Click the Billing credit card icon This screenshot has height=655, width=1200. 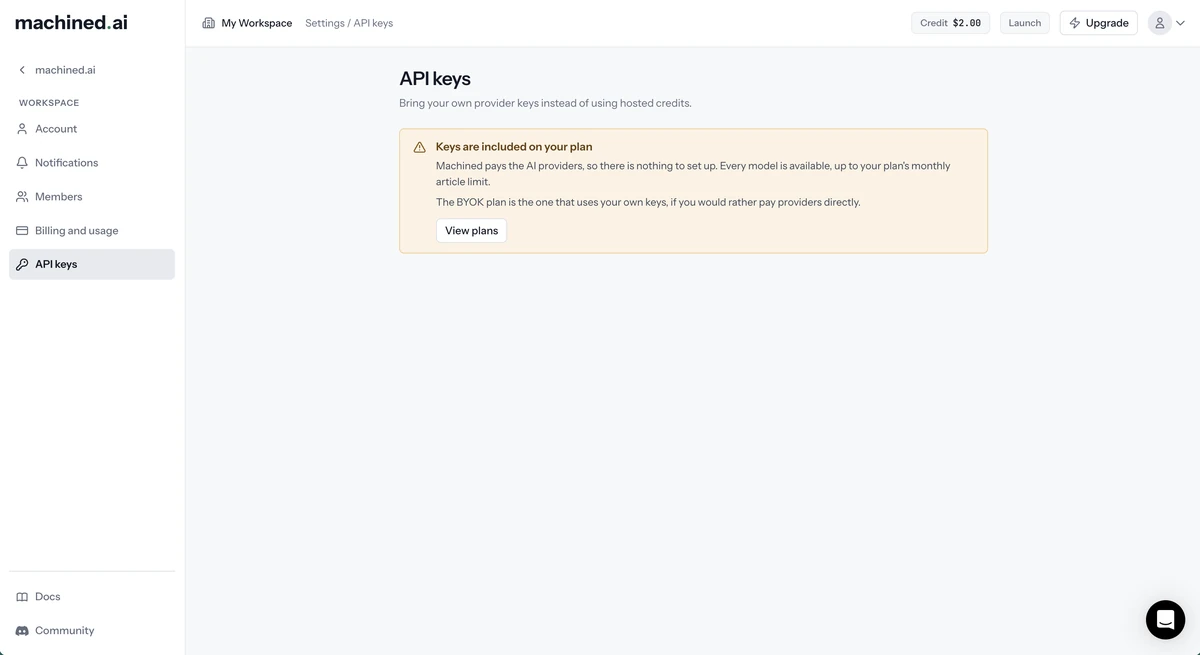click(x=22, y=231)
